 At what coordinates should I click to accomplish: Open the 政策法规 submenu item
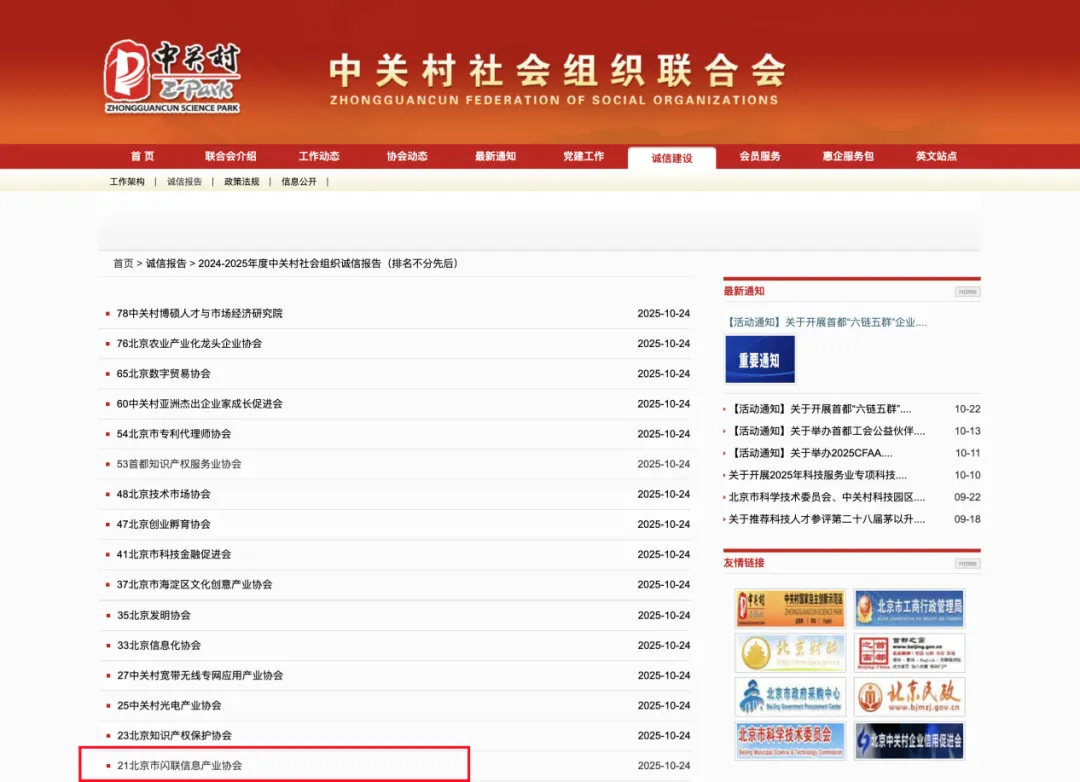click(241, 182)
